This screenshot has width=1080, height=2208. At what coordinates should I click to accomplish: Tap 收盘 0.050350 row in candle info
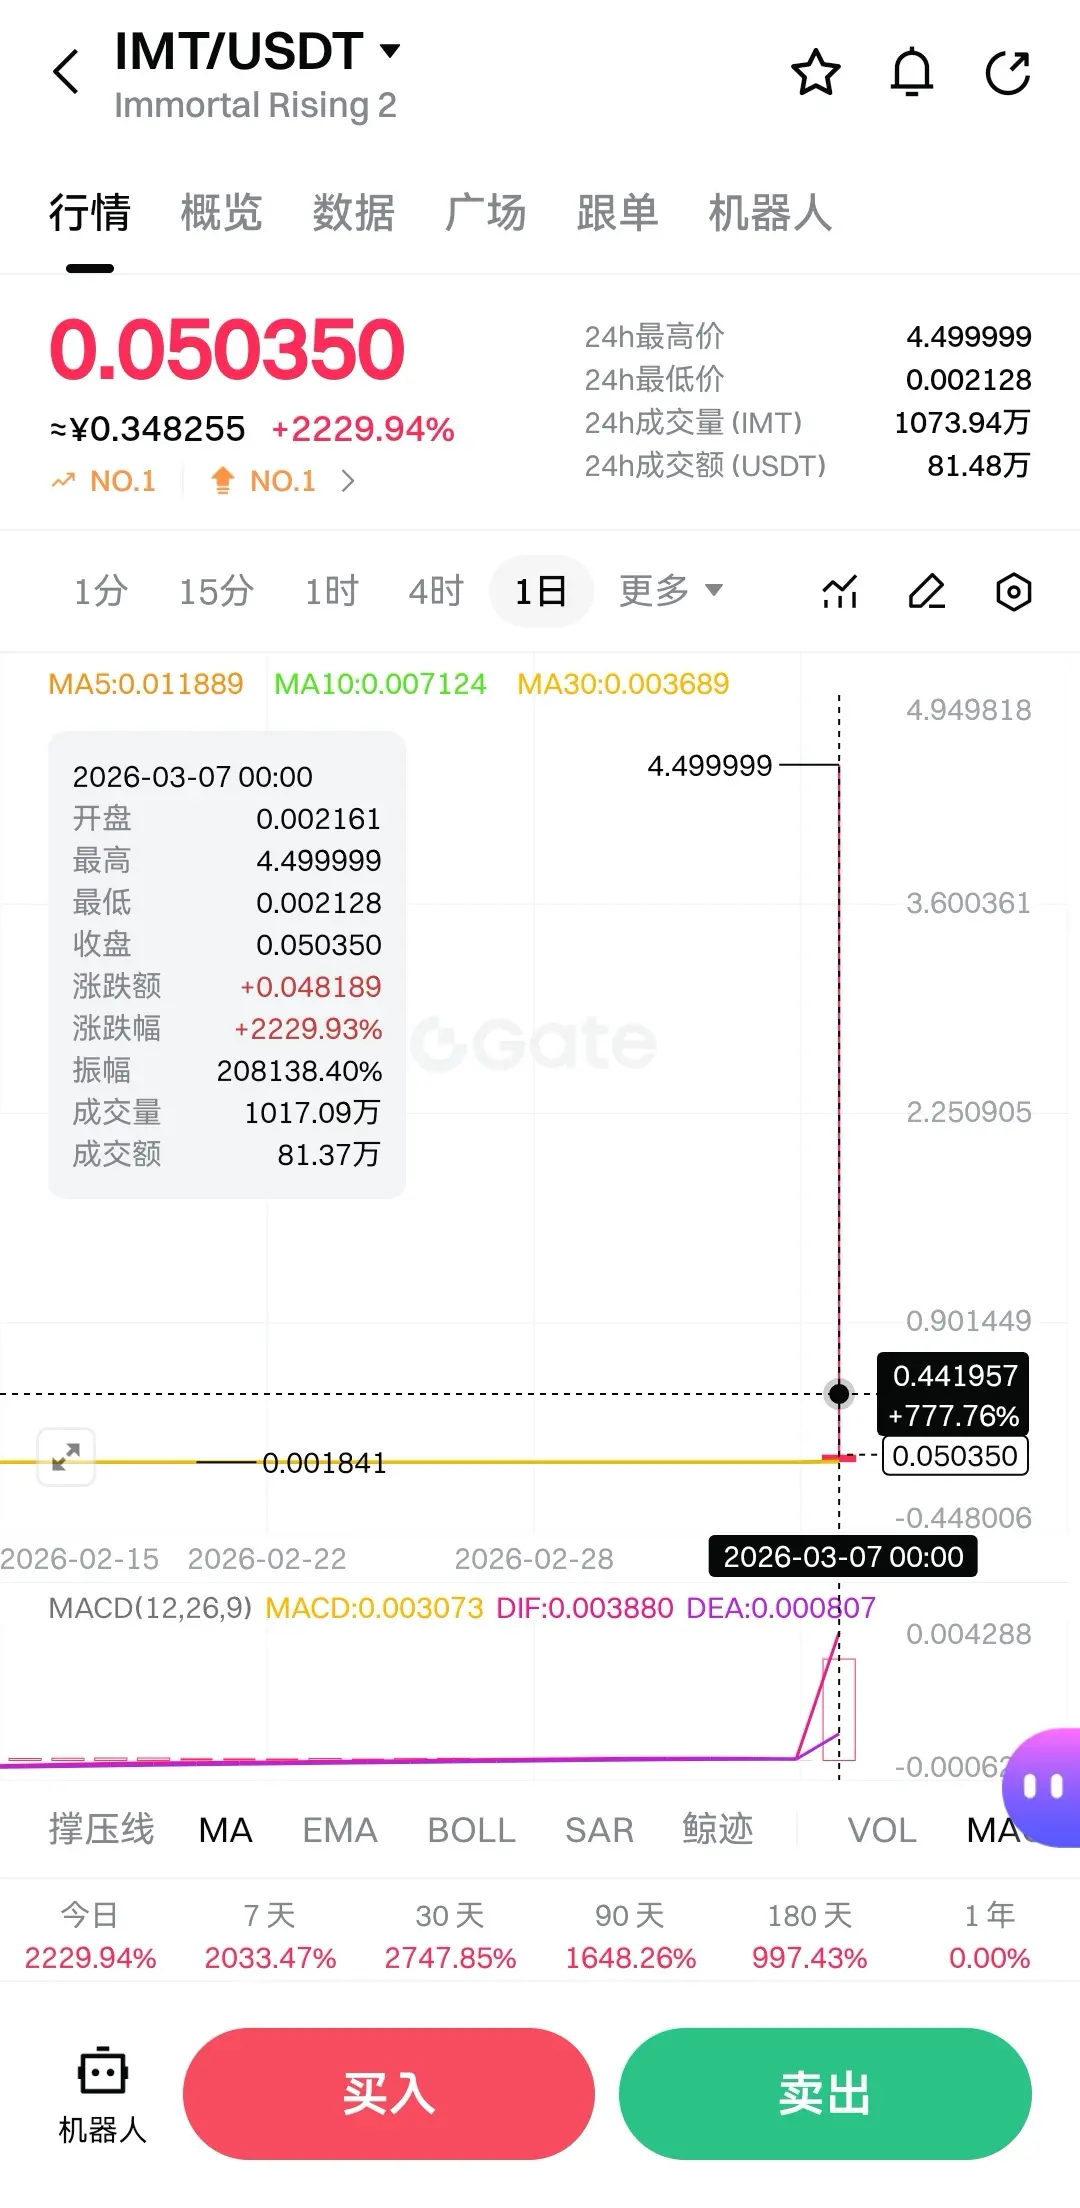227,945
